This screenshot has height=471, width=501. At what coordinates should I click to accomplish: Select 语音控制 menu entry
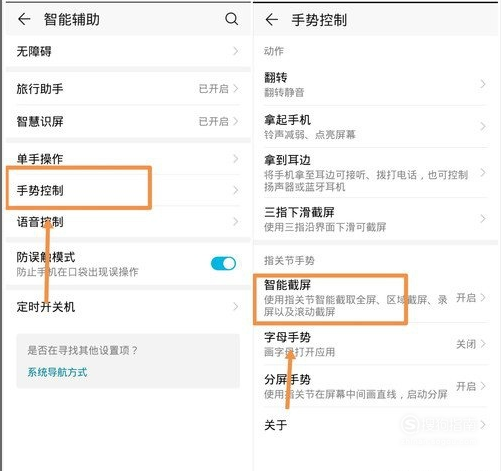click(x=128, y=222)
